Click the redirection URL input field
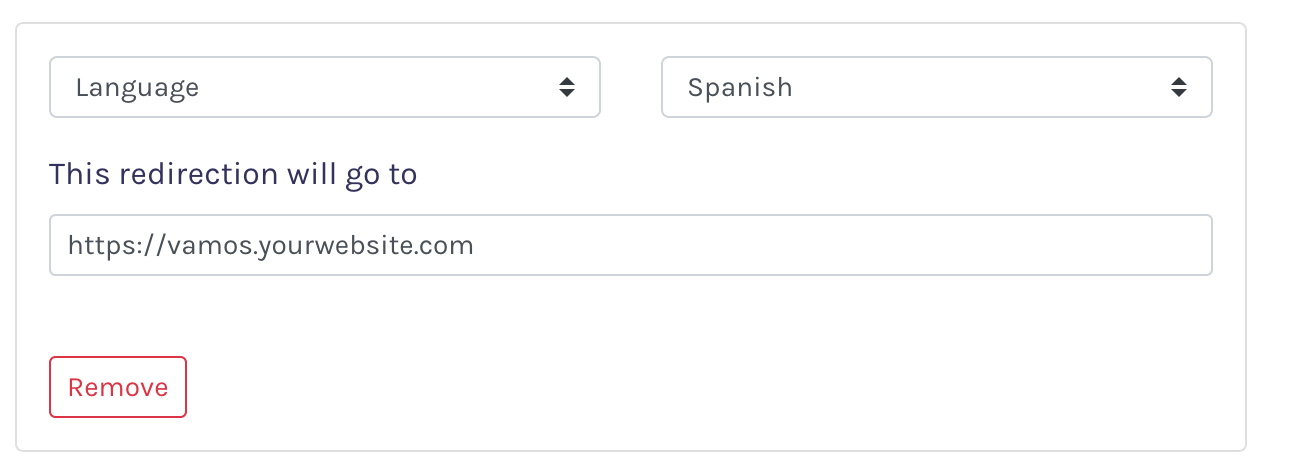 click(630, 245)
